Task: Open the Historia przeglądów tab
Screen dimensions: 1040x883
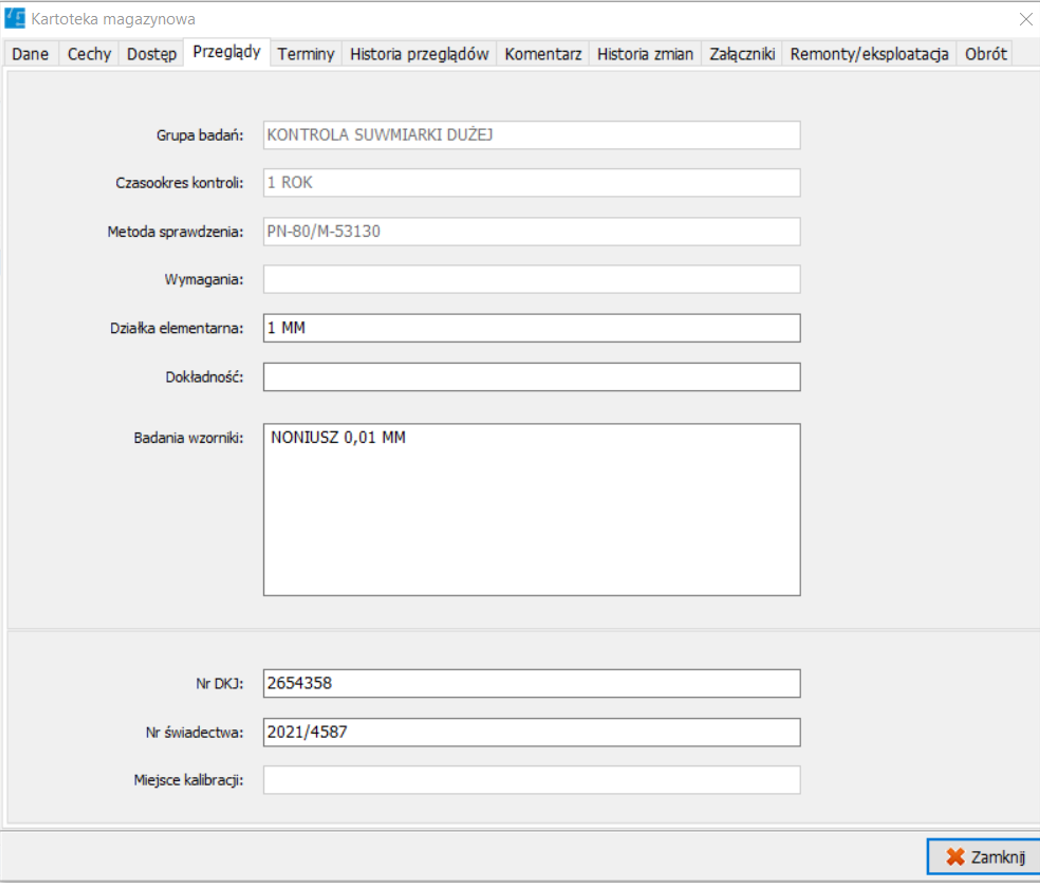Action: coord(419,54)
